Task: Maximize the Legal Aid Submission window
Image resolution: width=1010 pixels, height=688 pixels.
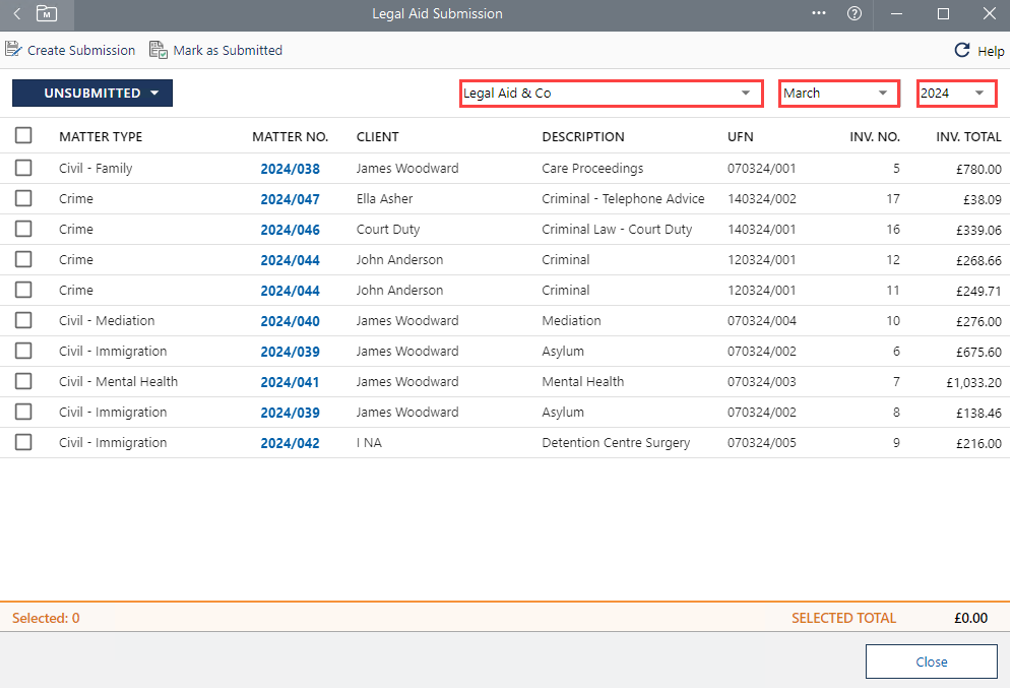Action: (x=943, y=14)
